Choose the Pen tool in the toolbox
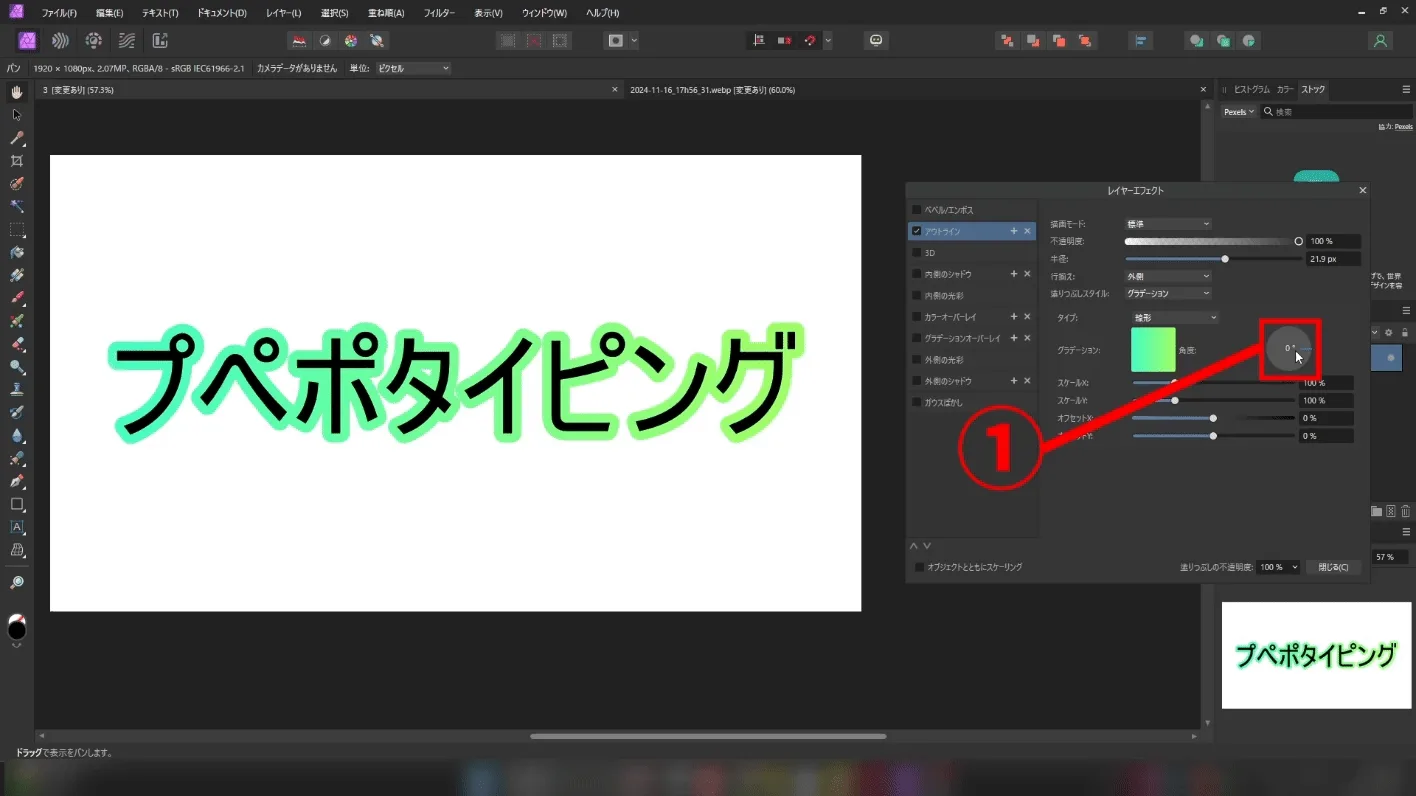 pos(17,481)
